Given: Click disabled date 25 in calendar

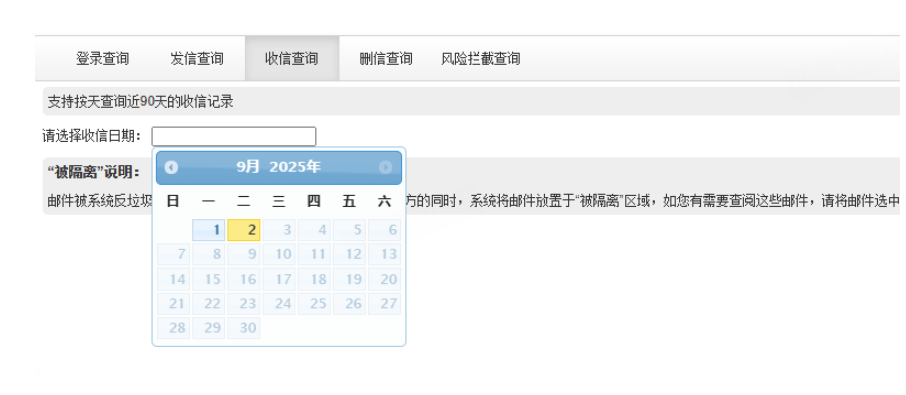Looking at the screenshot, I should [314, 303].
